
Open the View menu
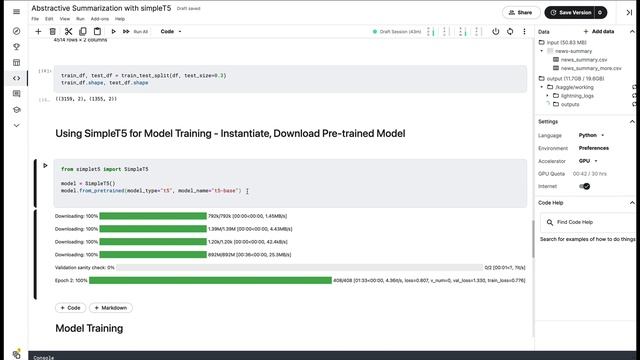coord(64,19)
